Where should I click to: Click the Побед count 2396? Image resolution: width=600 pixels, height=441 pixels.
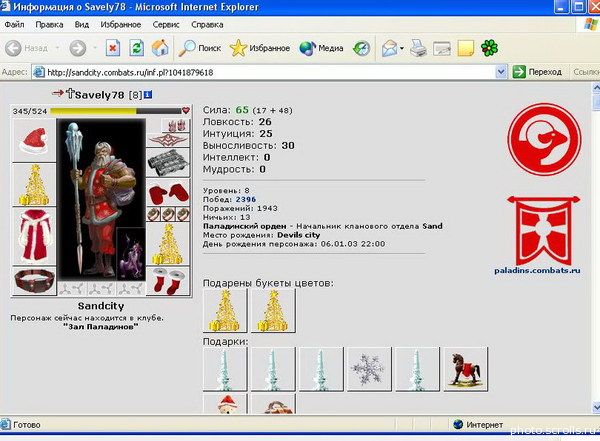click(246, 199)
